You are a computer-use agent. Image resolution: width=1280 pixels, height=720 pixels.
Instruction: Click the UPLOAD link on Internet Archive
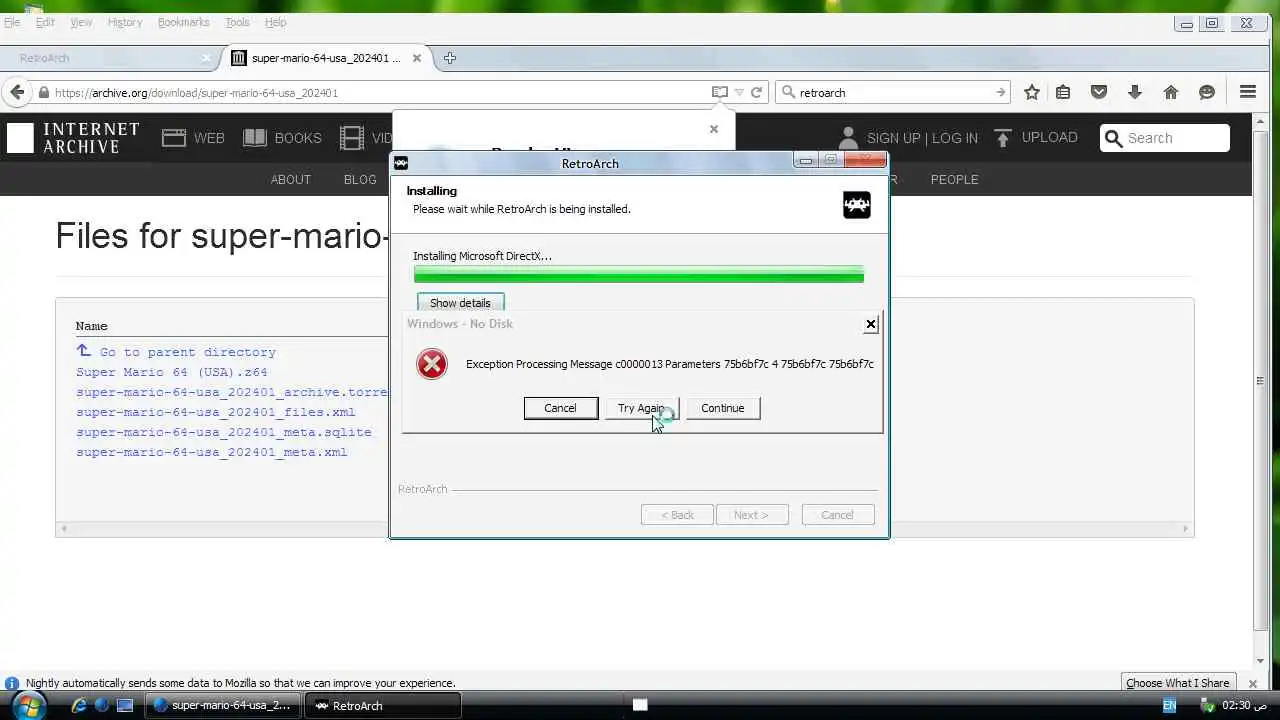click(1036, 138)
